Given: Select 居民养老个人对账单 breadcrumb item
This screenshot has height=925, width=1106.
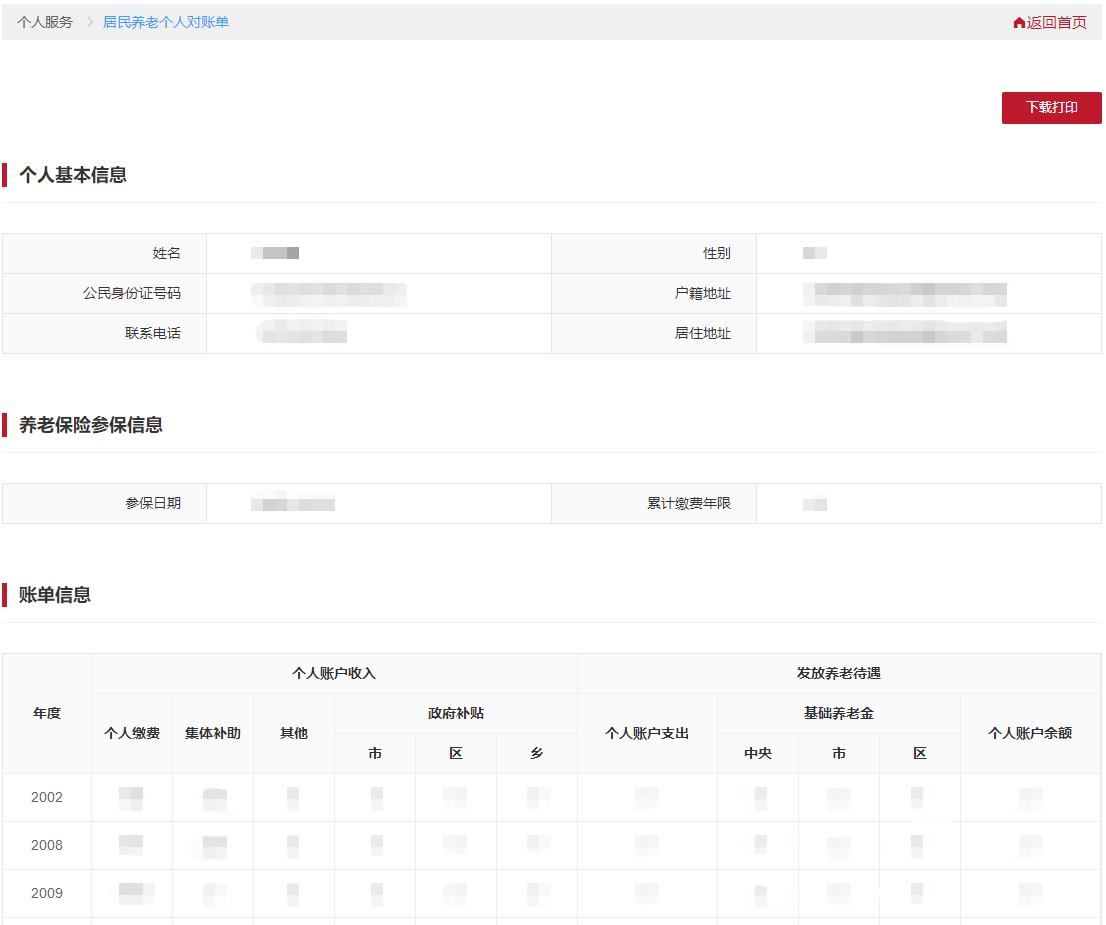Looking at the screenshot, I should pos(164,22).
